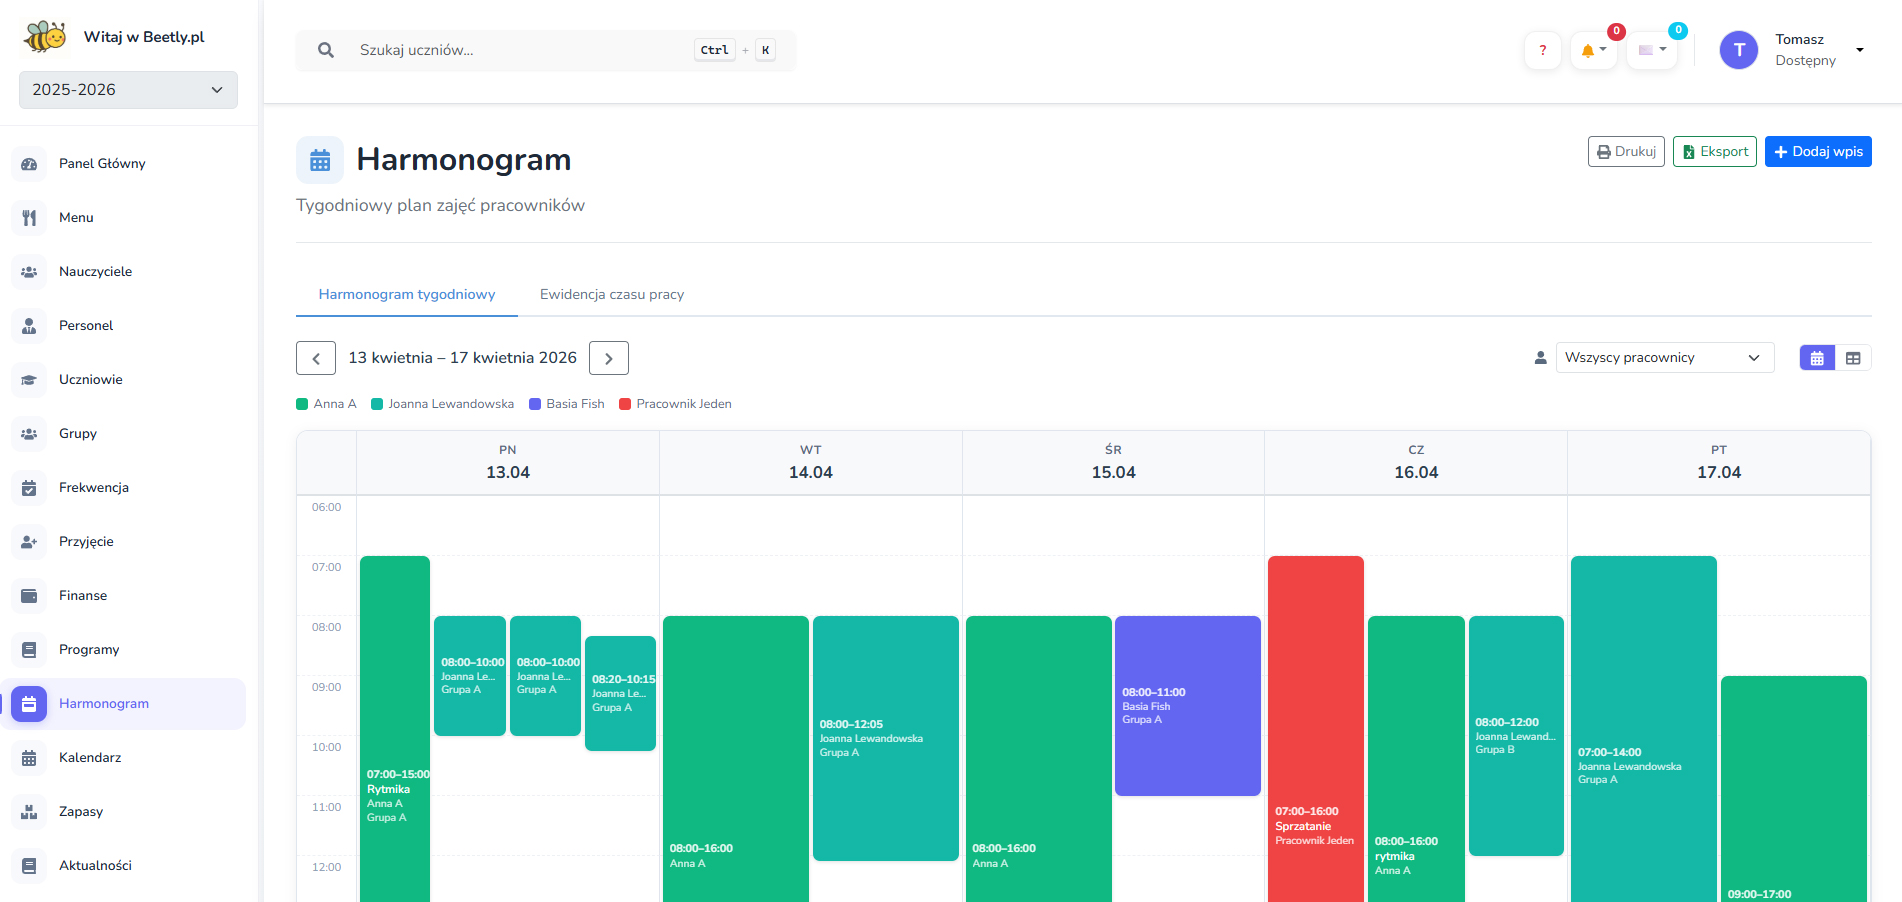Open the 2025-2026 school year dropdown
The image size is (1902, 902).
pyautogui.click(x=128, y=90)
